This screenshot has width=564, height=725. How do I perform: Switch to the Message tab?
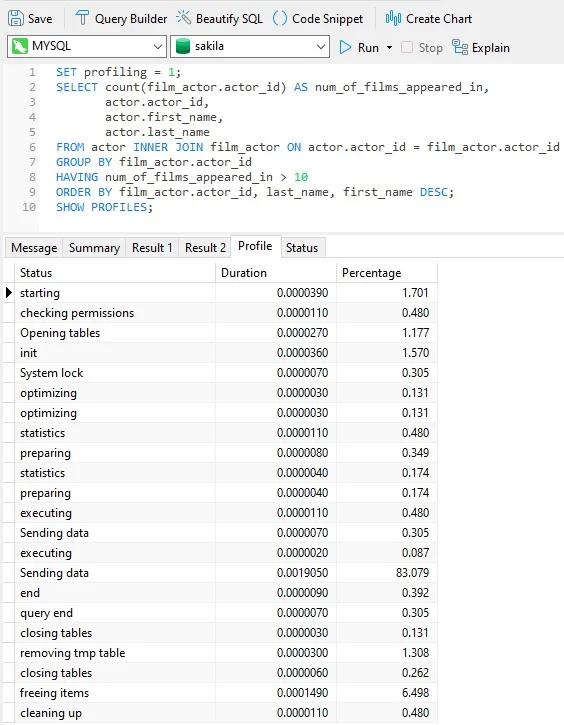pyautogui.click(x=34, y=248)
